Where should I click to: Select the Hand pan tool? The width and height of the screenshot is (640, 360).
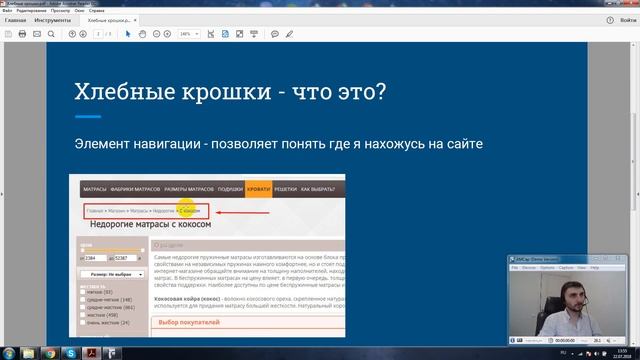[x=142, y=34]
